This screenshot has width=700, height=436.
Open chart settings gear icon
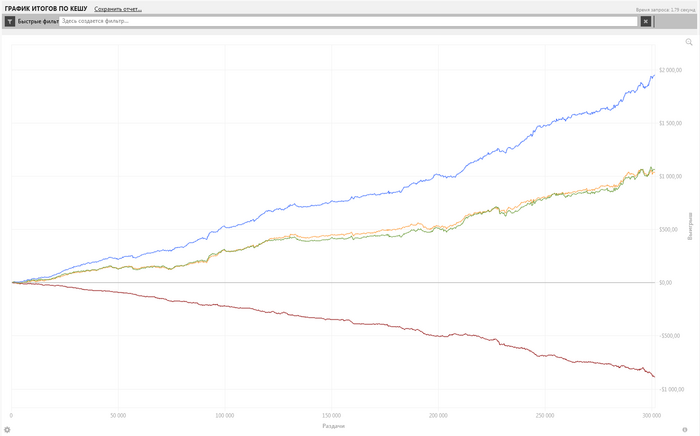click(x=7, y=430)
